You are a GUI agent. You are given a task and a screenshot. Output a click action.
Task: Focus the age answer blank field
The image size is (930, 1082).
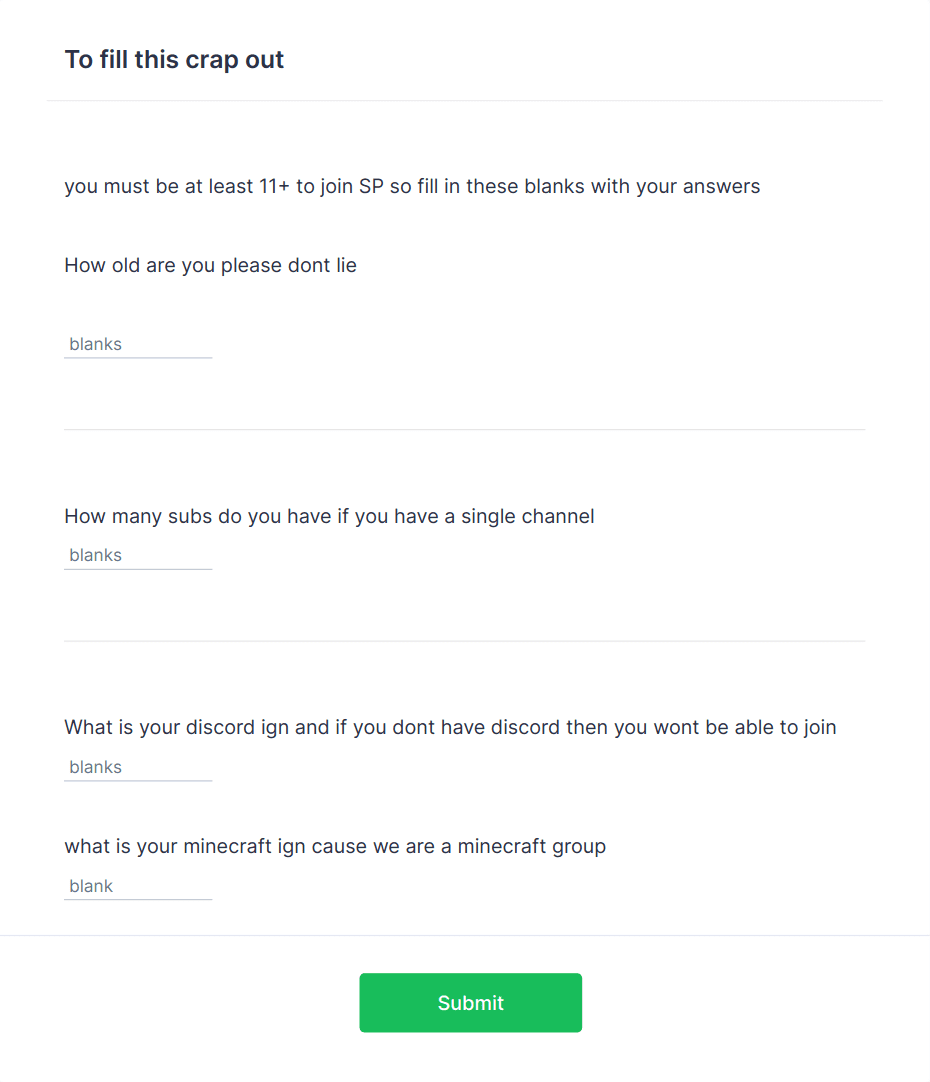coord(138,344)
